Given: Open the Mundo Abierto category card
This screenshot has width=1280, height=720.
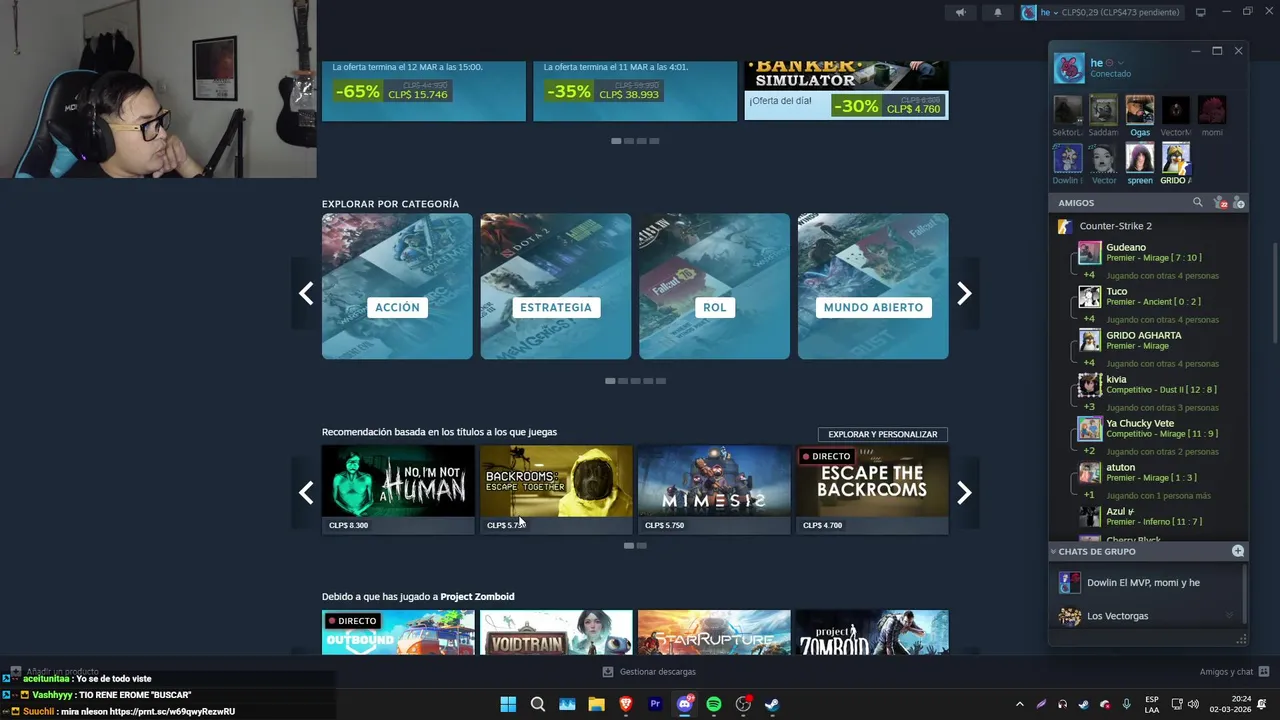Looking at the screenshot, I should (873, 286).
